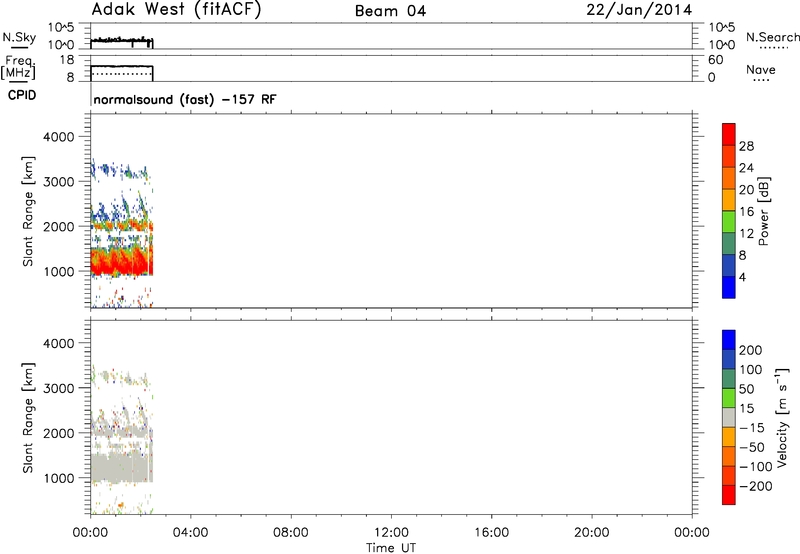Click the '18' label on frequency axis
This screenshot has width=800, height=554.
[67, 60]
